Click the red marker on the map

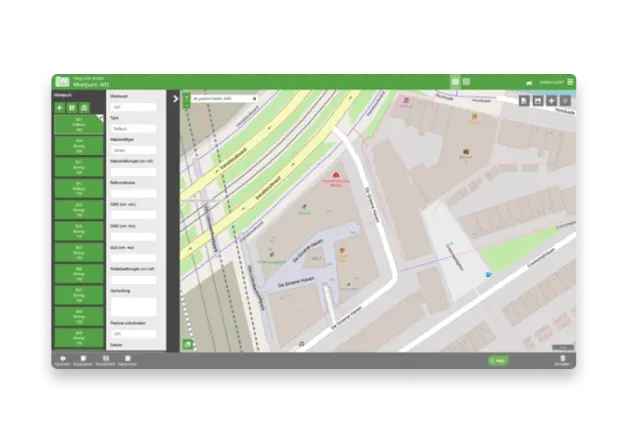pos(336,175)
